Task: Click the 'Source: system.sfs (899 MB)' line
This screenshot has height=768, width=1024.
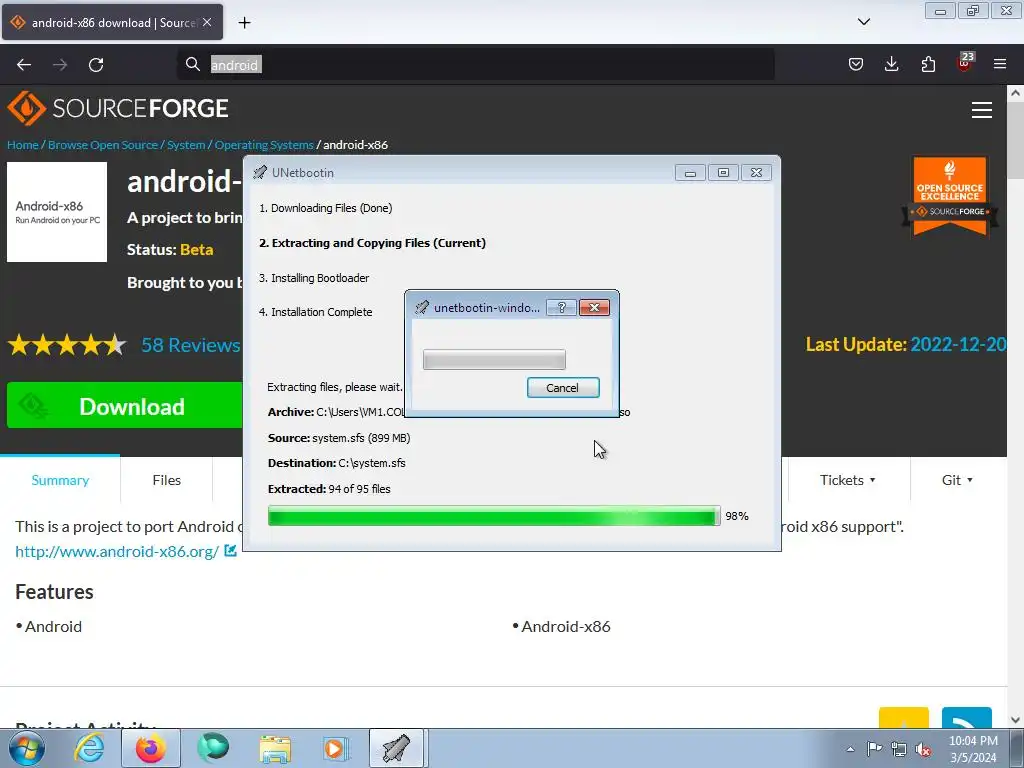Action: pyautogui.click(x=339, y=438)
